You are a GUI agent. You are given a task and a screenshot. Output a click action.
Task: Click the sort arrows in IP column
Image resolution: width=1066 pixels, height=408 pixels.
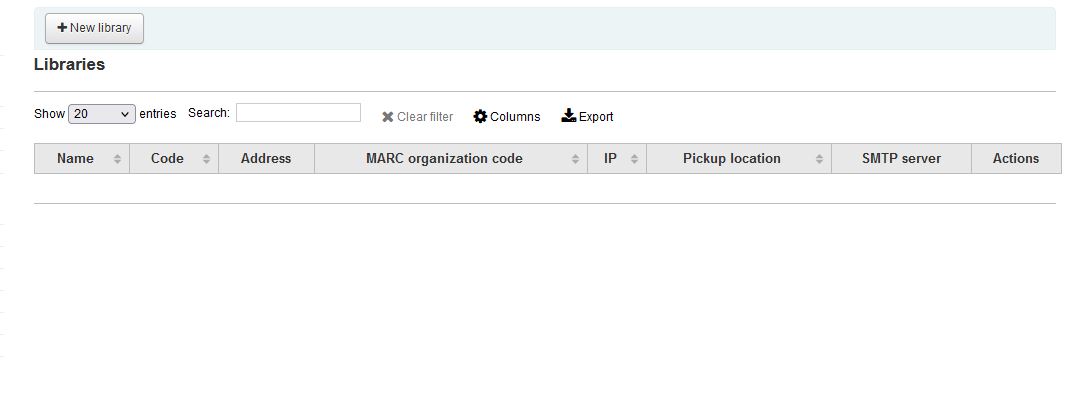[x=635, y=159]
